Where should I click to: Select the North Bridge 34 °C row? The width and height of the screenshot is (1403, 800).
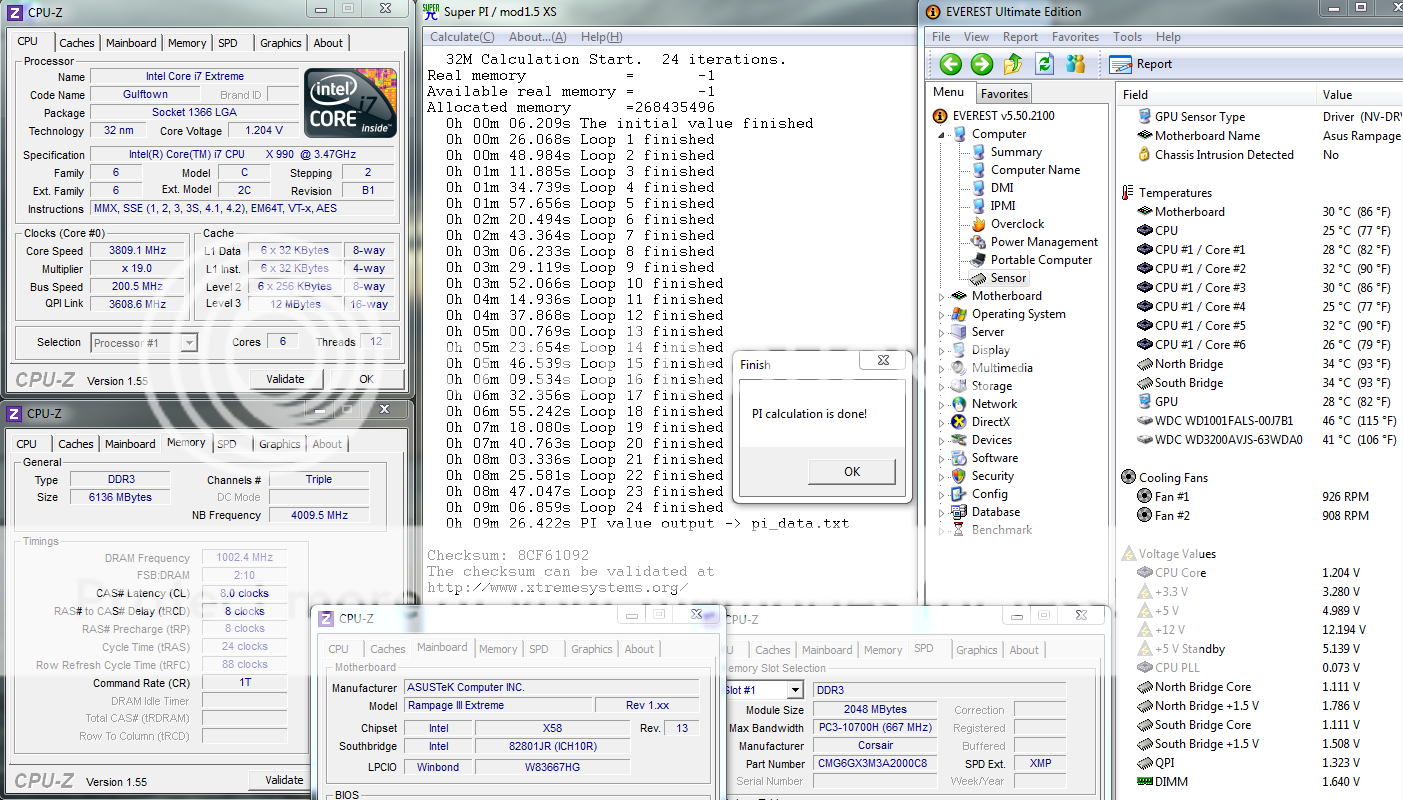click(1262, 364)
